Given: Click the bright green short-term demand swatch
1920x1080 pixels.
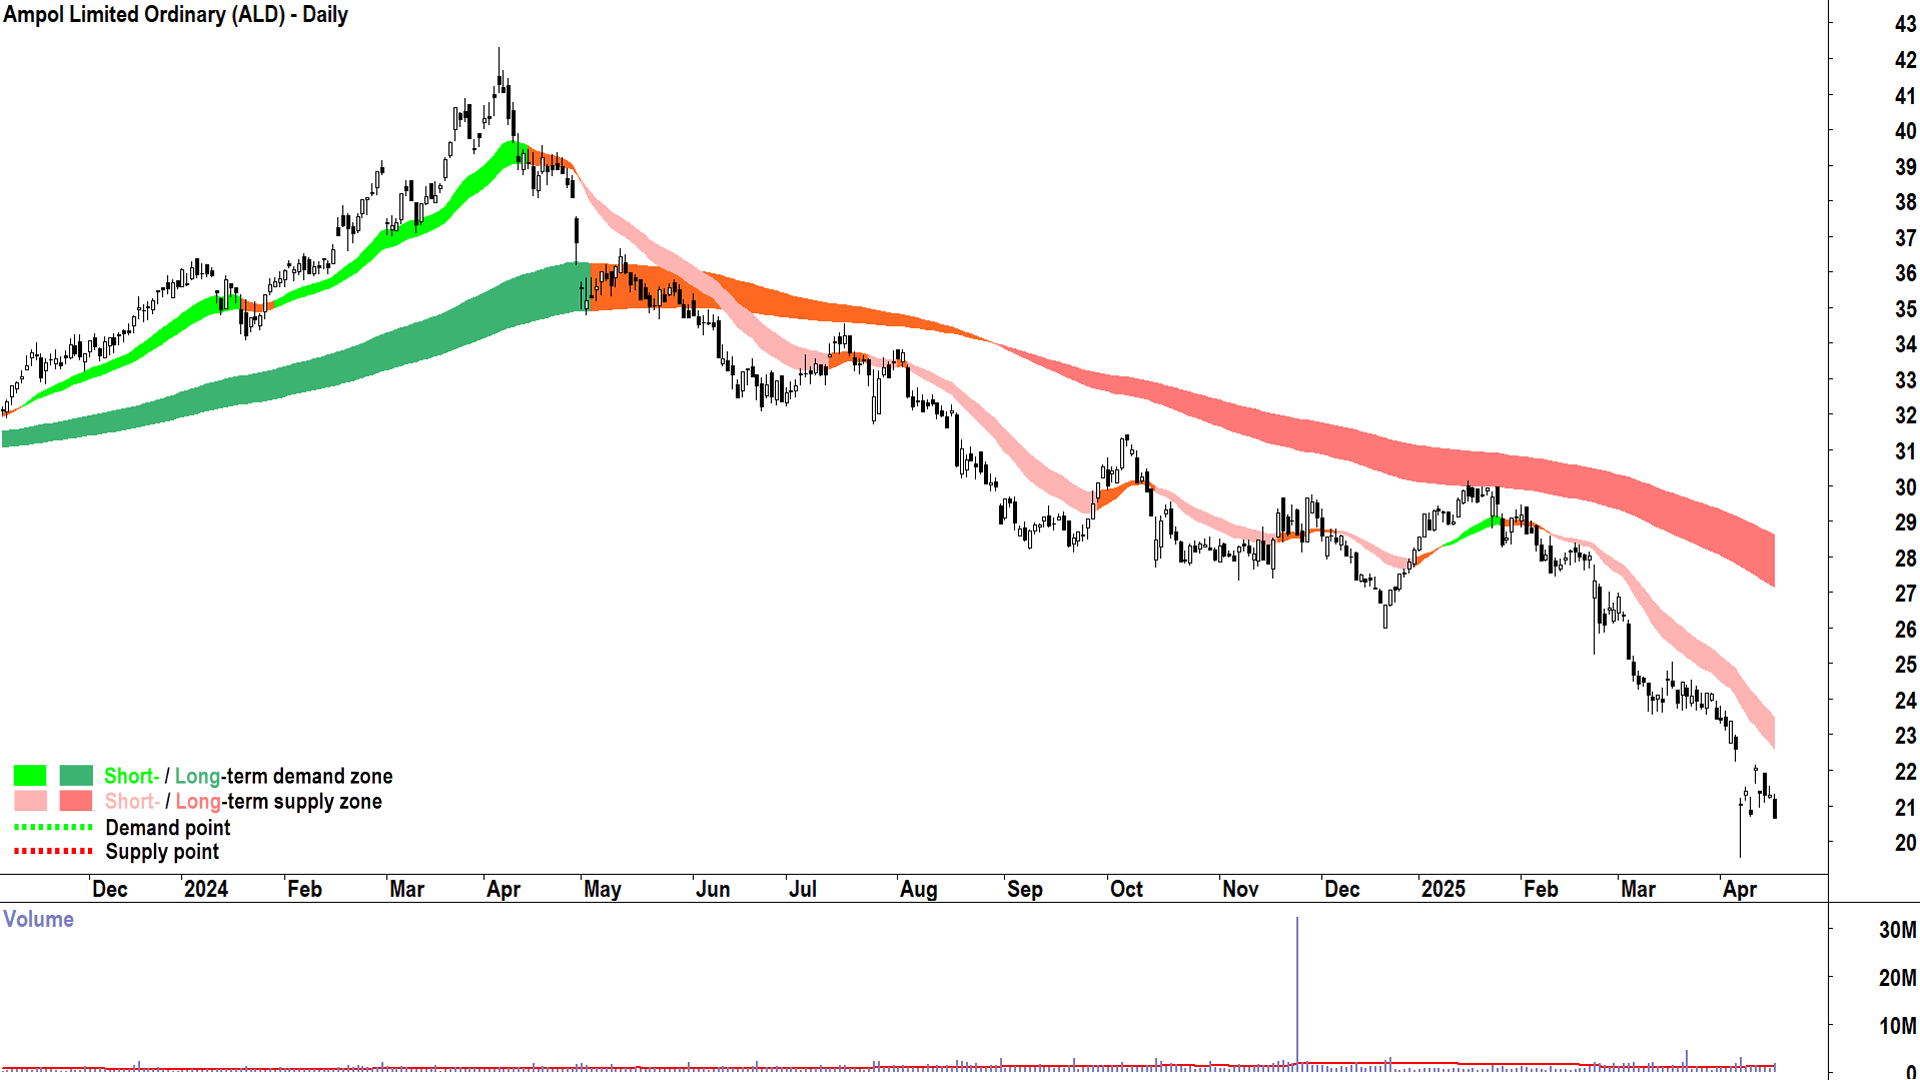Looking at the screenshot, I should [x=30, y=776].
